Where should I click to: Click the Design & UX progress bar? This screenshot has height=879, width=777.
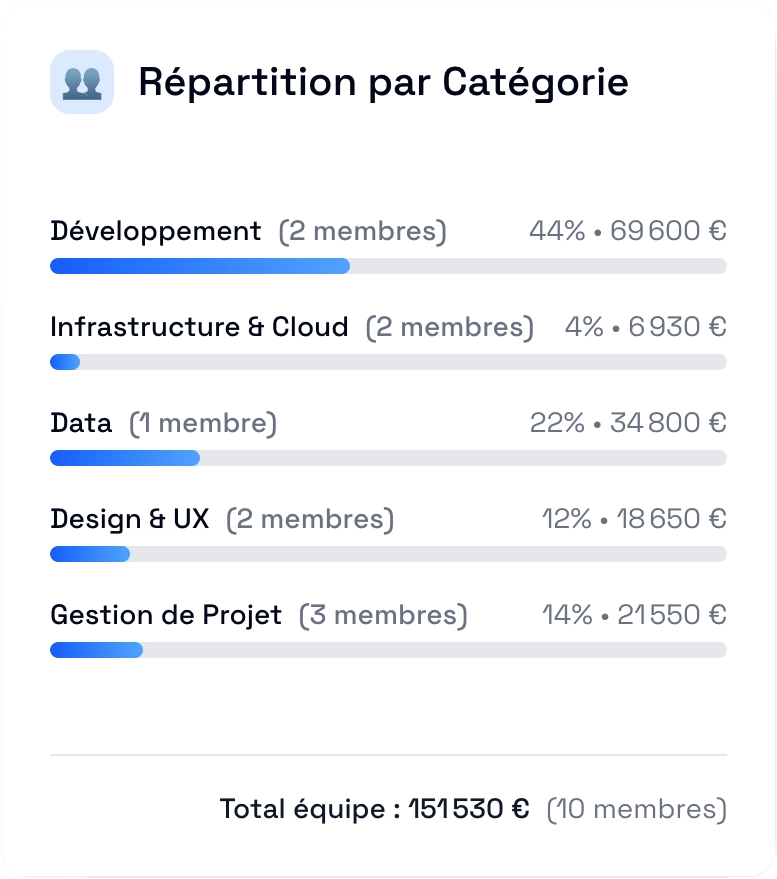pyautogui.click(x=388, y=554)
